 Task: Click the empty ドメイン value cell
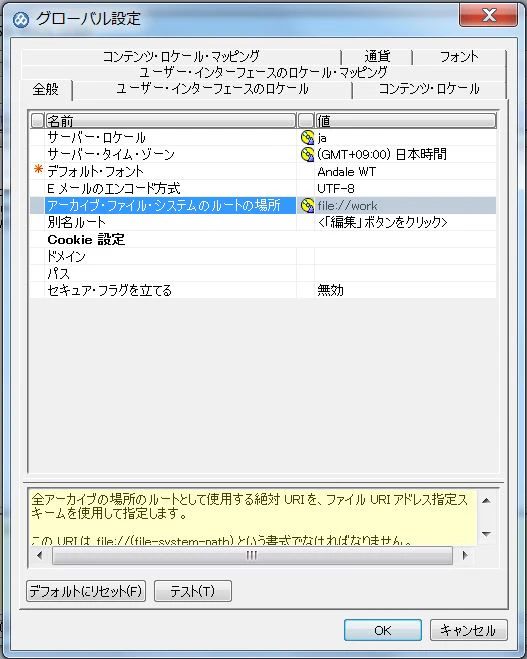coord(406,256)
